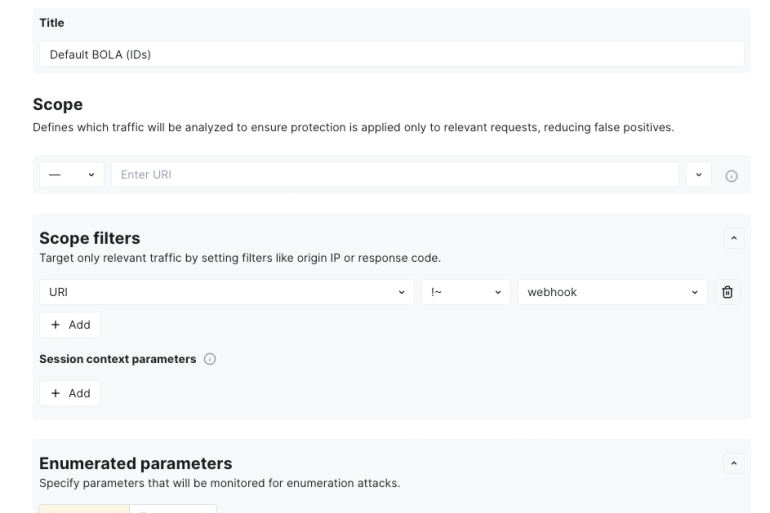Viewport: 770px width, 513px height.
Task: Open the !~ operator dropdown
Action: pyautogui.click(x=467, y=292)
